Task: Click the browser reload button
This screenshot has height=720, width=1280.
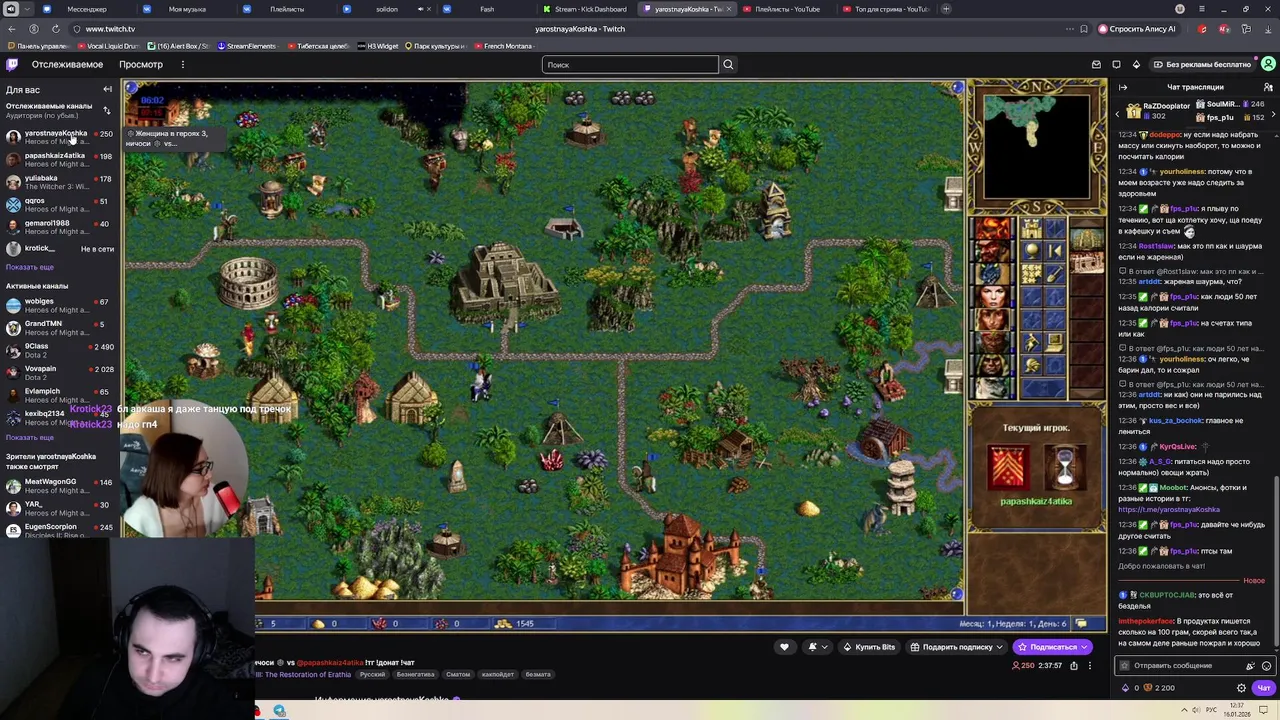Action: coord(55,29)
